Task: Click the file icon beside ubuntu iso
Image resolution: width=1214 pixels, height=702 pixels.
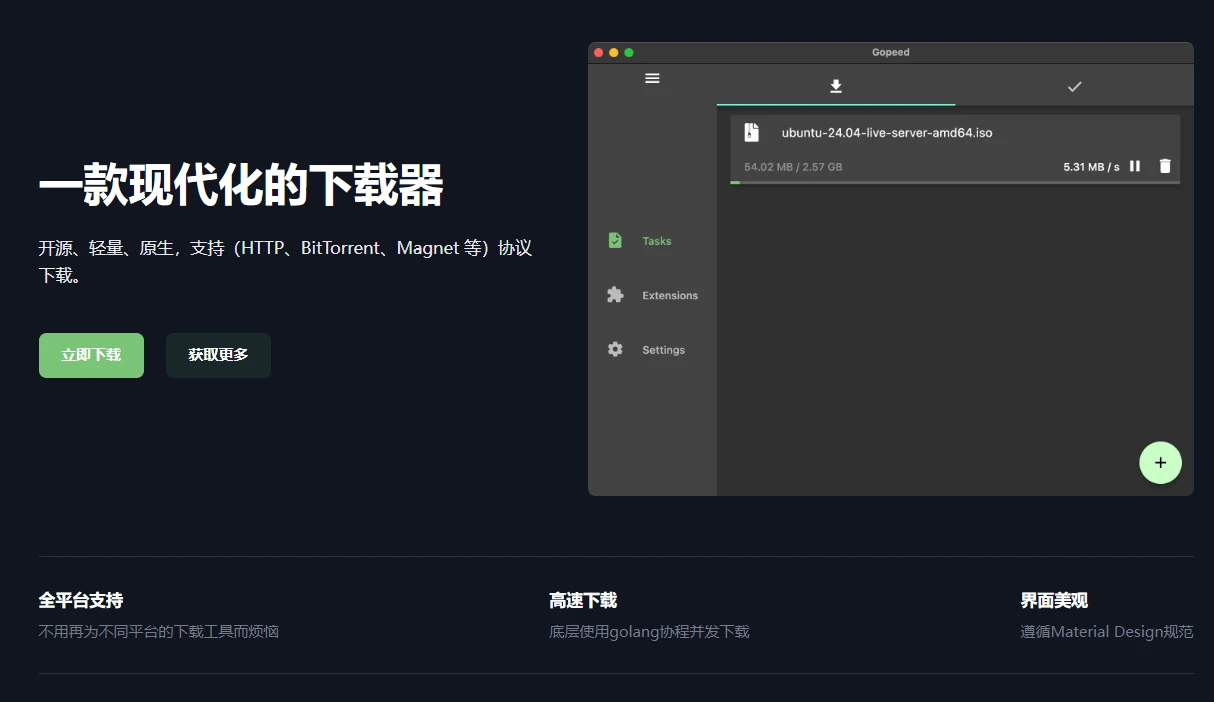Action: click(x=752, y=132)
